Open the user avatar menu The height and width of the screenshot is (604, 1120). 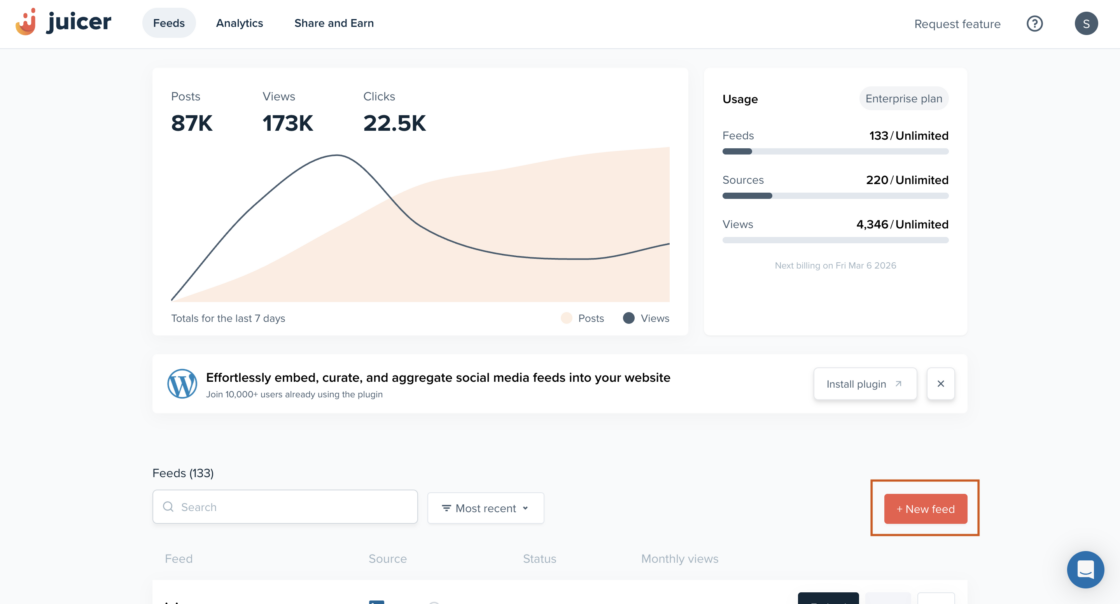1086,24
